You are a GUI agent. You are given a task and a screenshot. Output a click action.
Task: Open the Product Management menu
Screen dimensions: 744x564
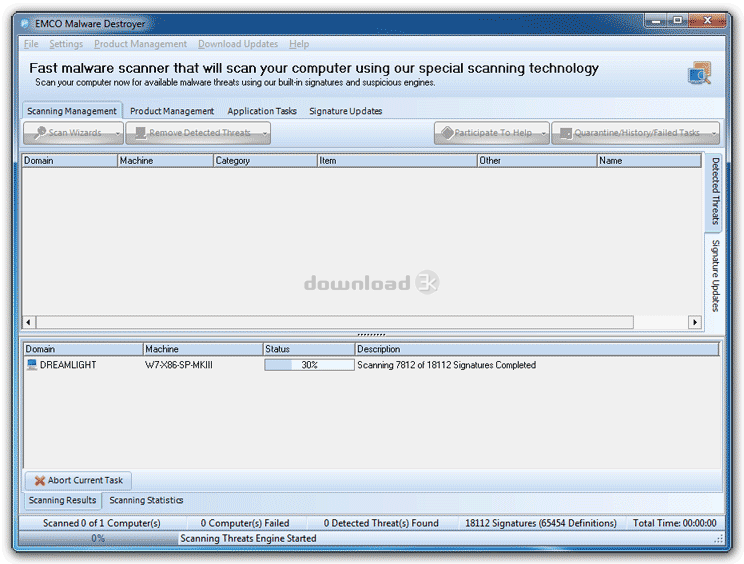coord(140,44)
